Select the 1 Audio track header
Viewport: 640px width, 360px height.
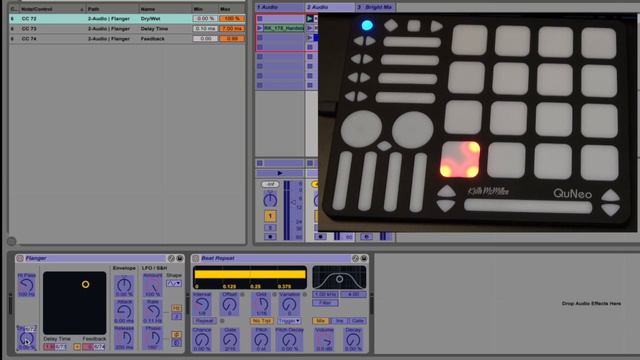pyautogui.click(x=280, y=7)
